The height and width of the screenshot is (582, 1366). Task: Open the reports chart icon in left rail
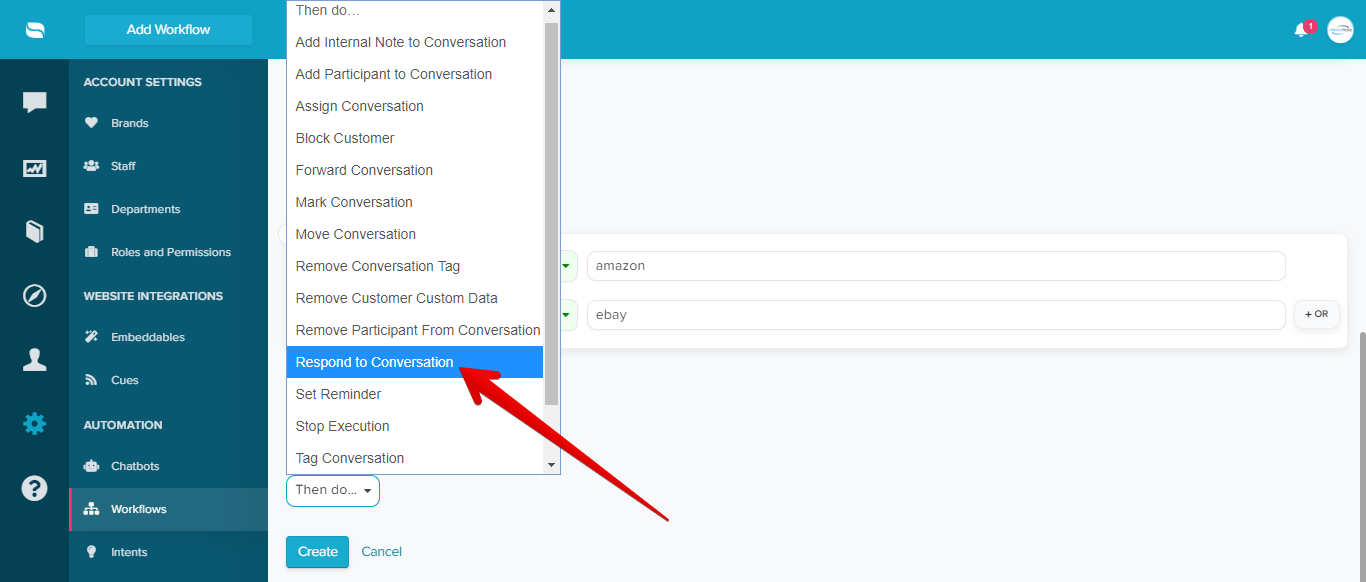[35, 168]
